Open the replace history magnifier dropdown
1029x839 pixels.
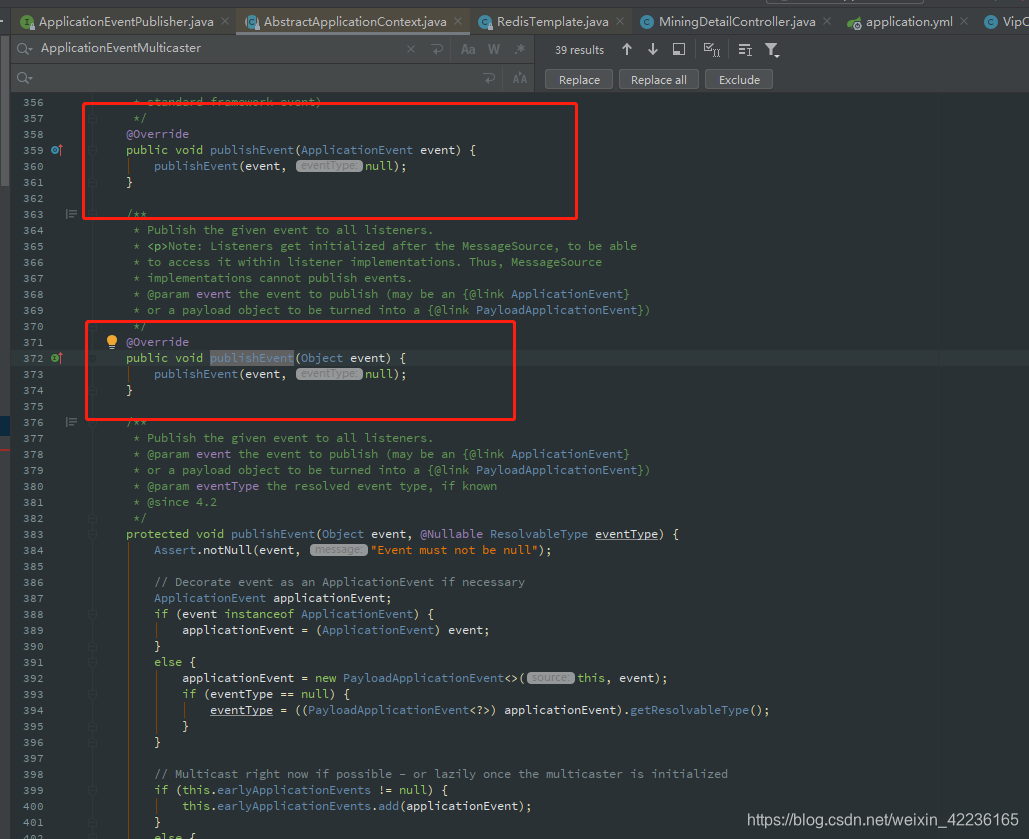coord(24,78)
